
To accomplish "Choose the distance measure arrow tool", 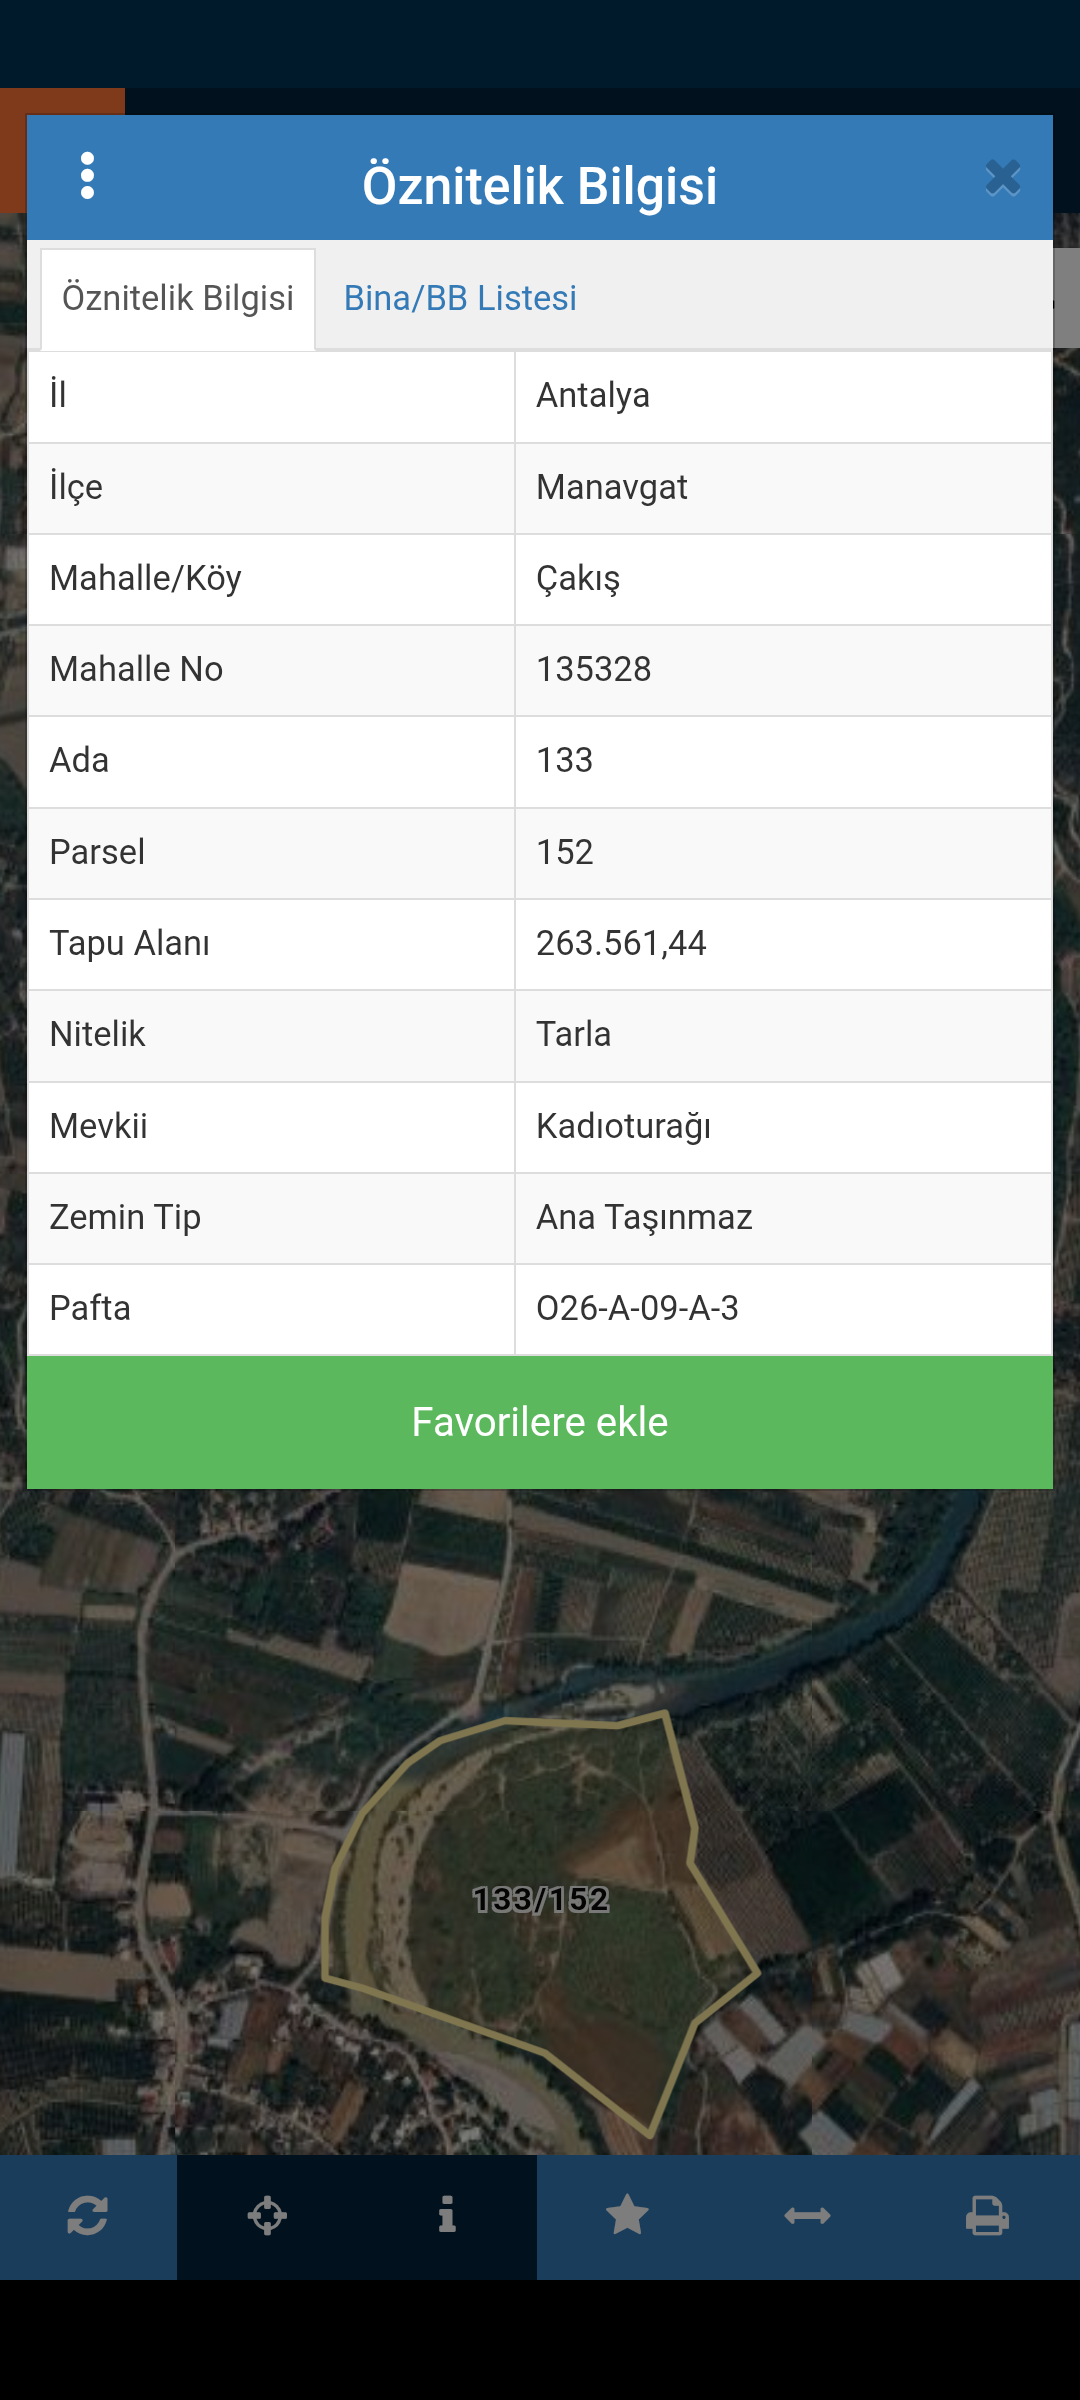I will 807,2216.
